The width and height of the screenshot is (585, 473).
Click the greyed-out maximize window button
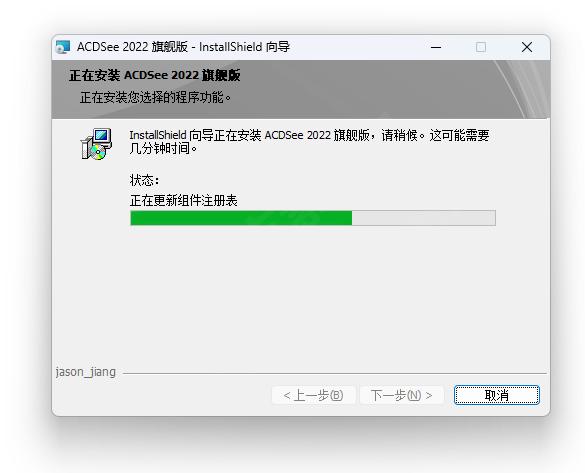[x=481, y=47]
